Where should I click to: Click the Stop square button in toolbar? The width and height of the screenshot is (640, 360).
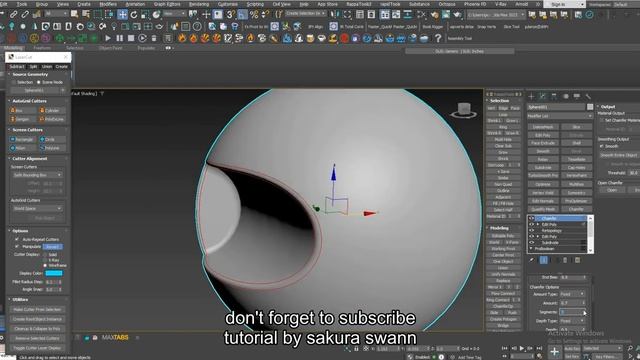tap(131, 38)
